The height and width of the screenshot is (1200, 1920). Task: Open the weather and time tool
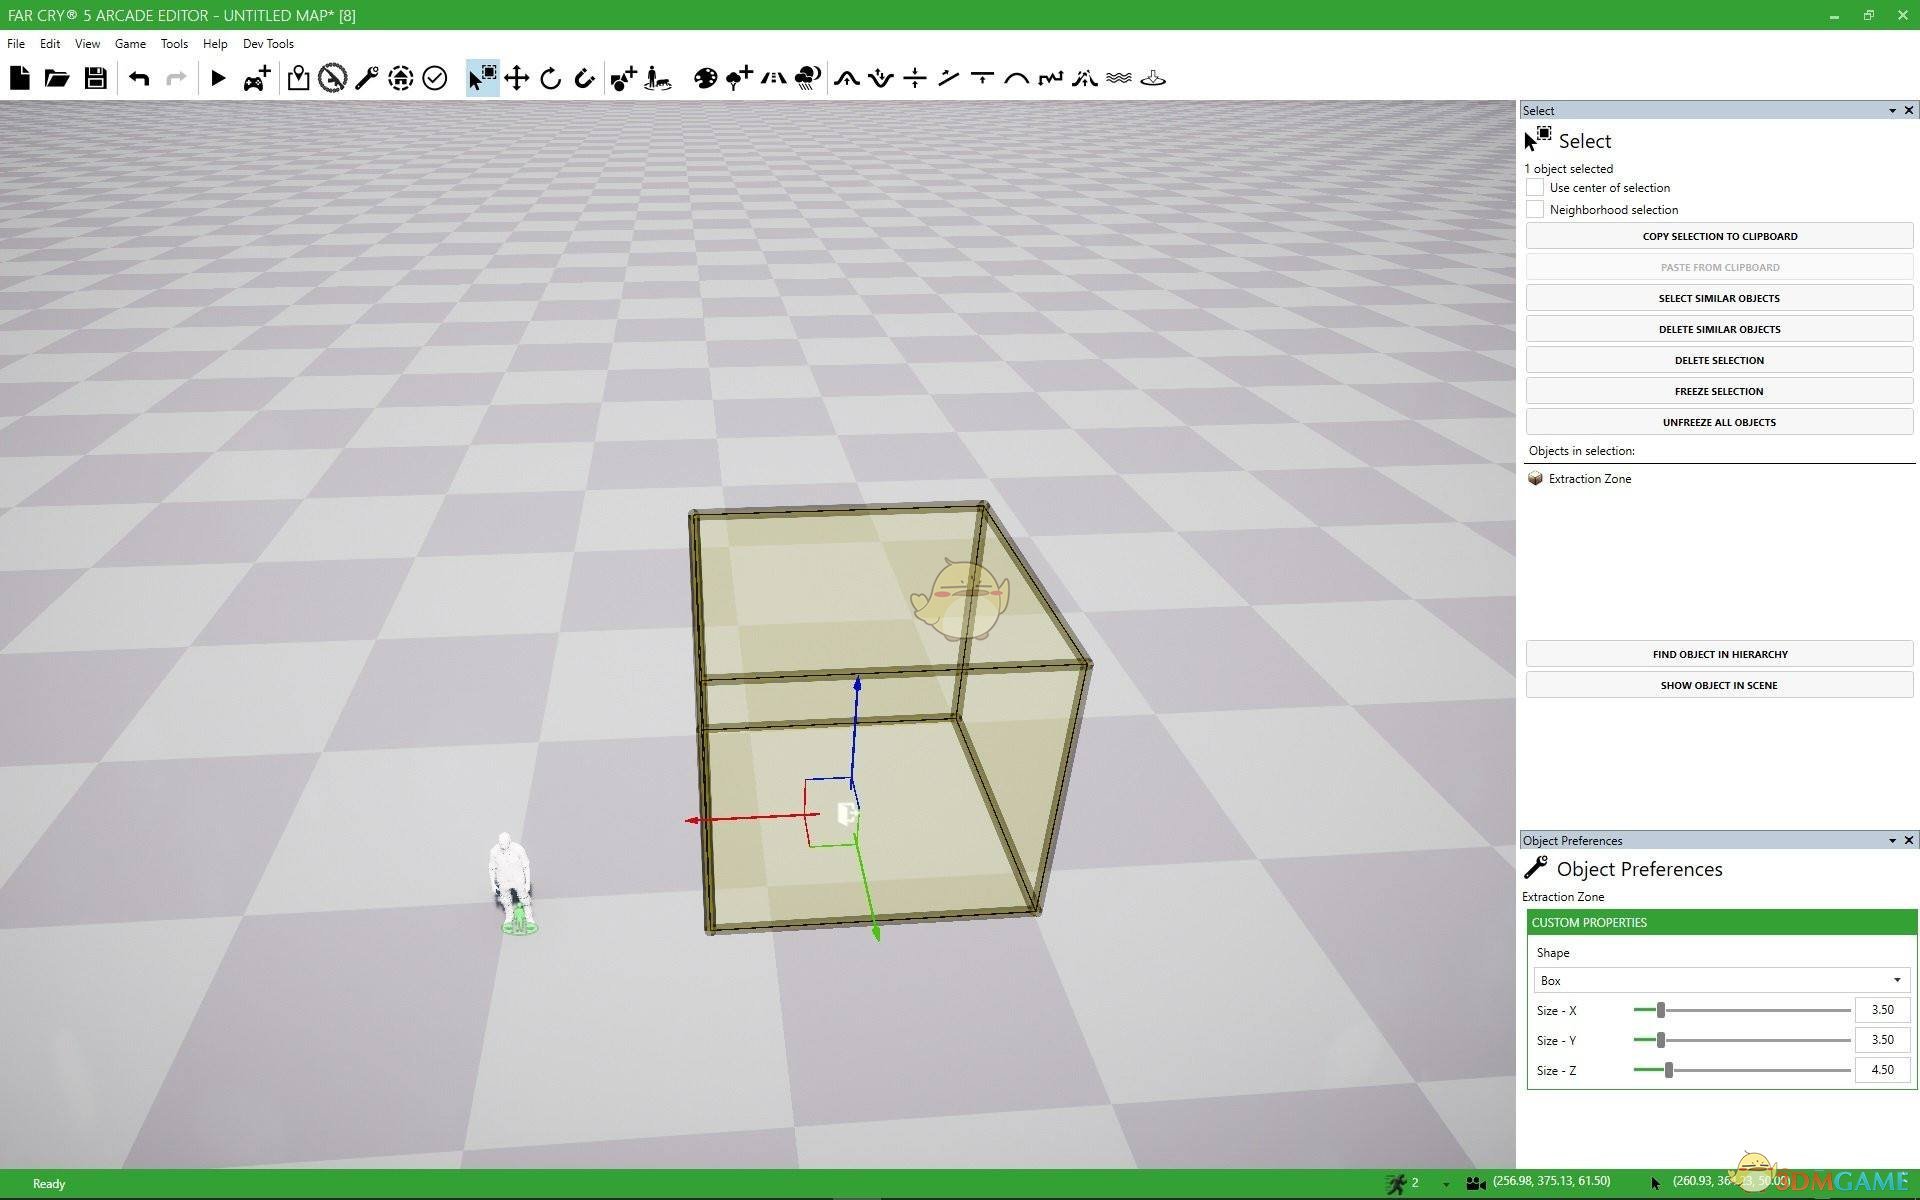point(808,78)
